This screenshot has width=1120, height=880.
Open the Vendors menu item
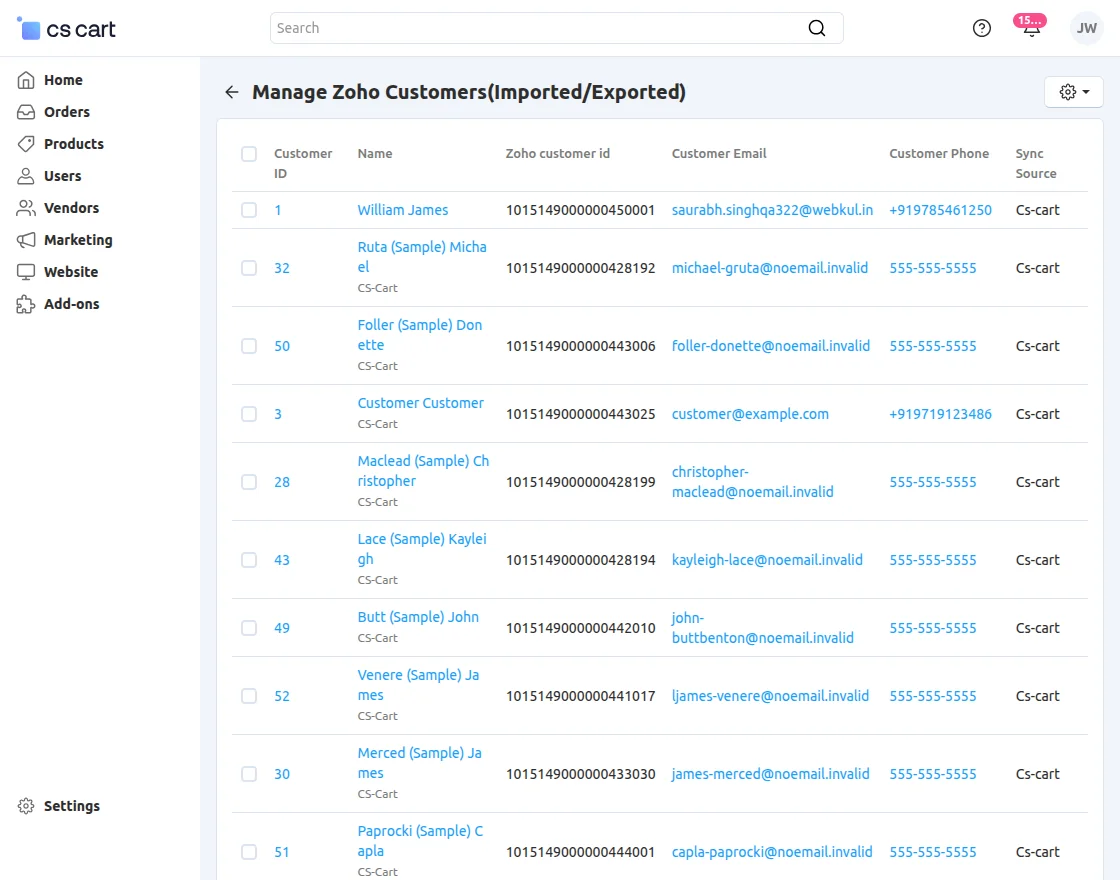71,208
